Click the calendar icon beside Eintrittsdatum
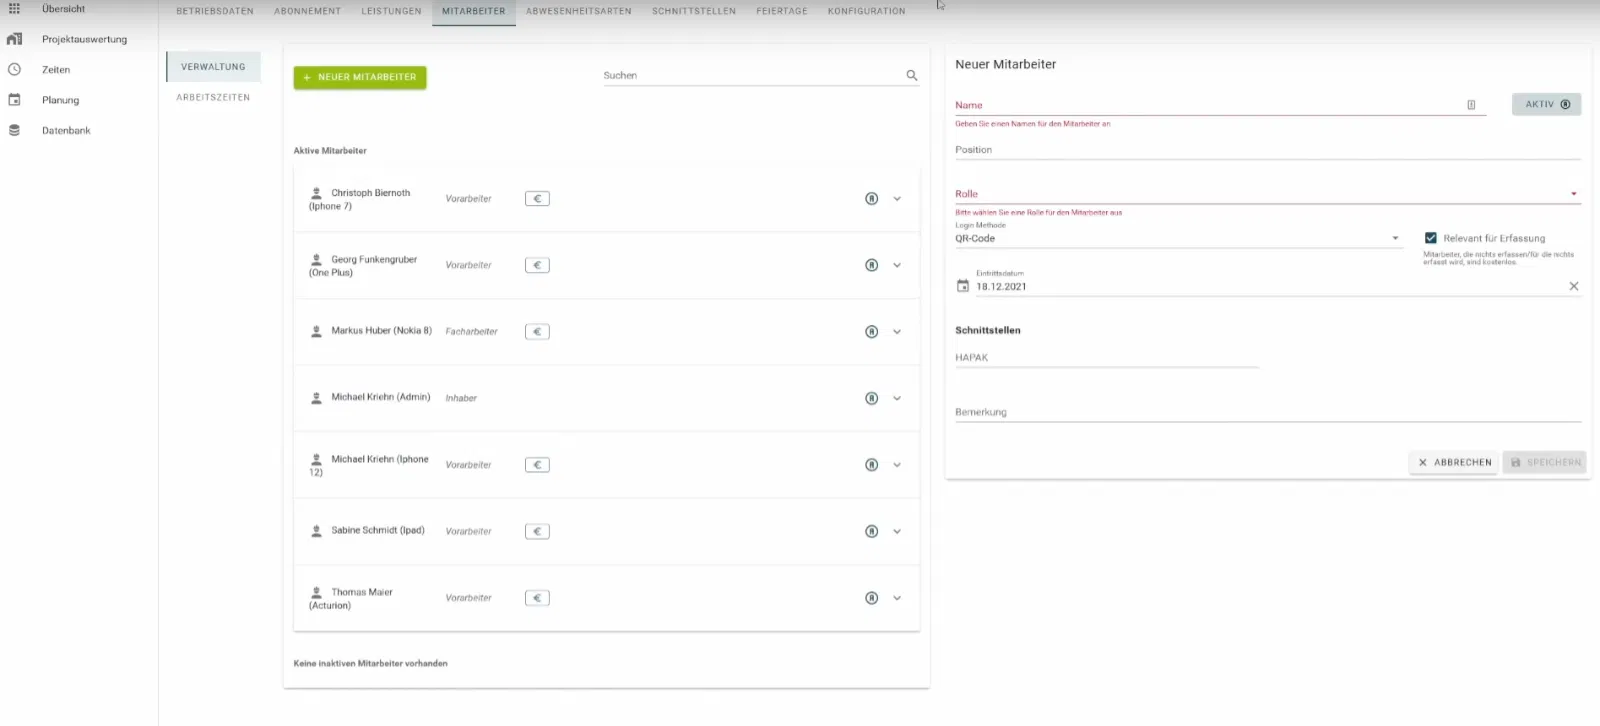This screenshot has height=726, width=1600. pyautogui.click(x=963, y=286)
